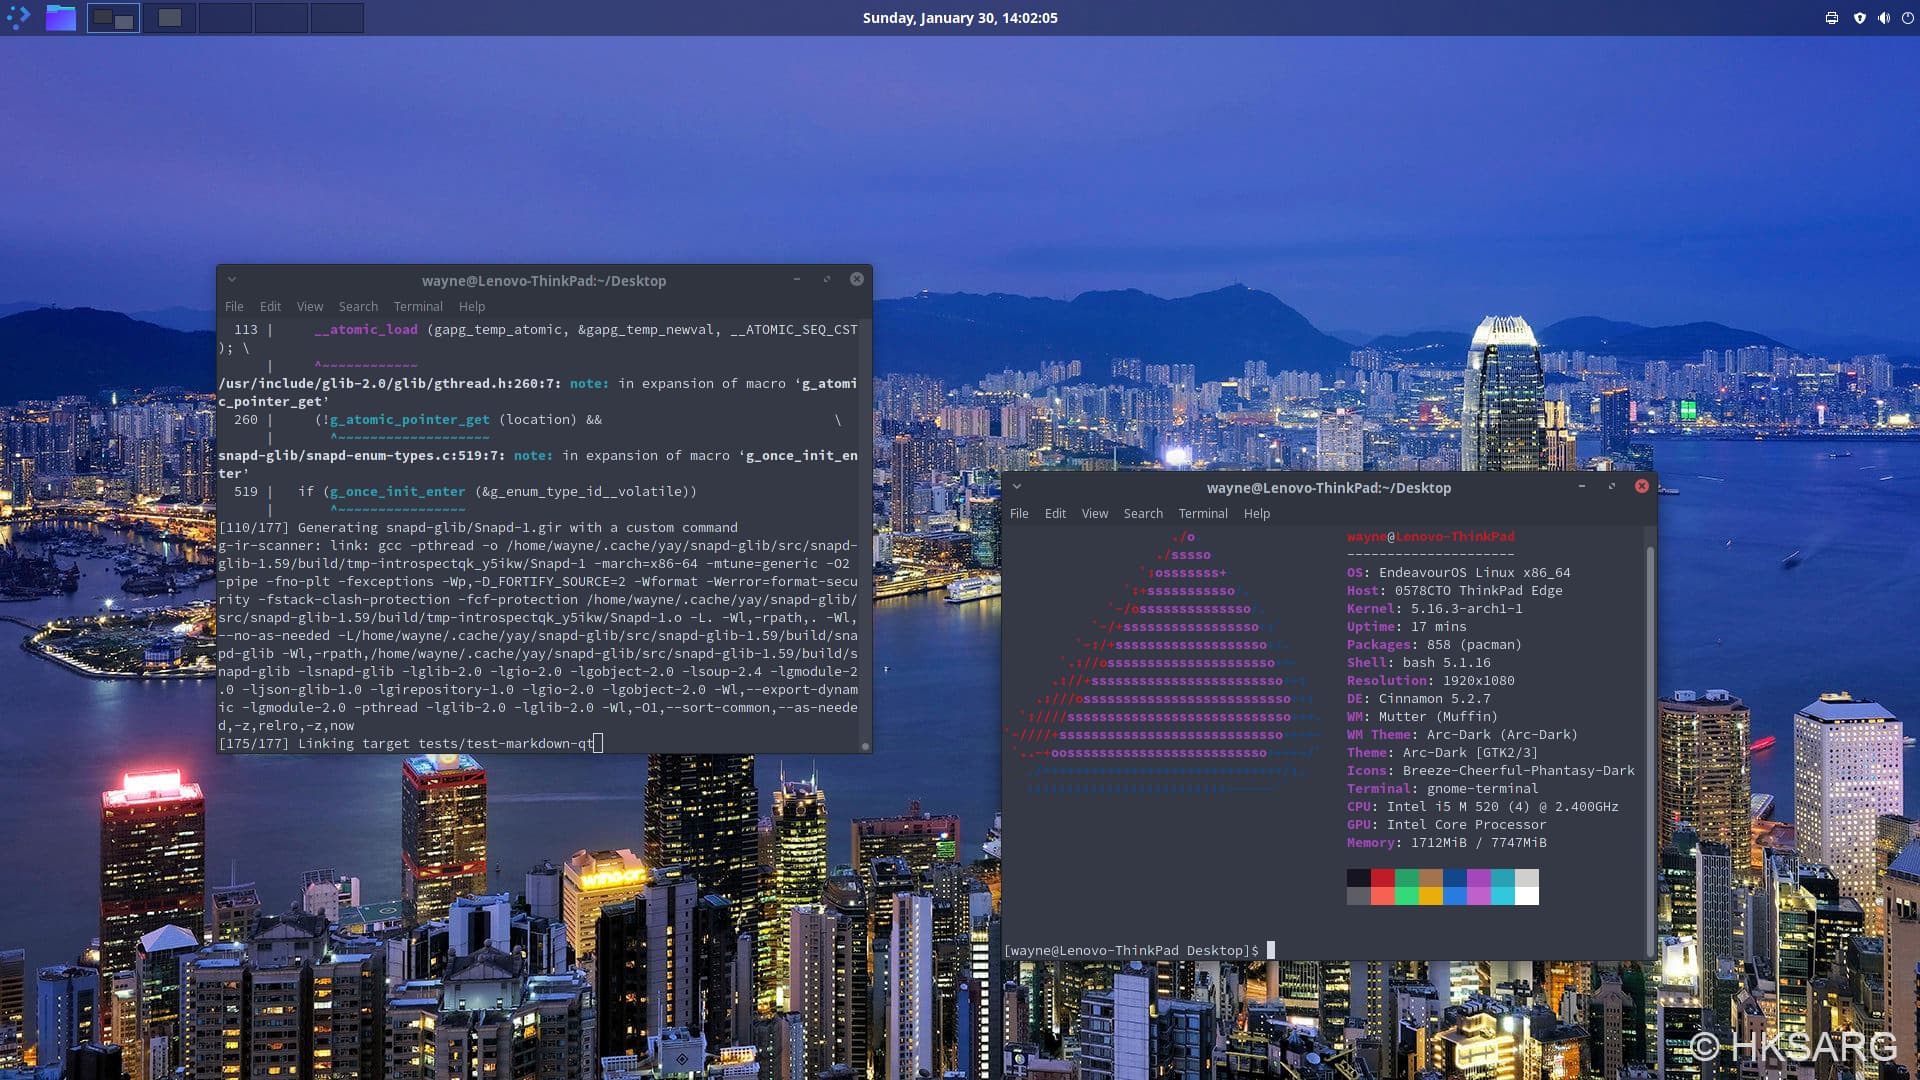Screen dimensions: 1920x1080
Task: Open the application menu launcher icon
Action: click(18, 17)
